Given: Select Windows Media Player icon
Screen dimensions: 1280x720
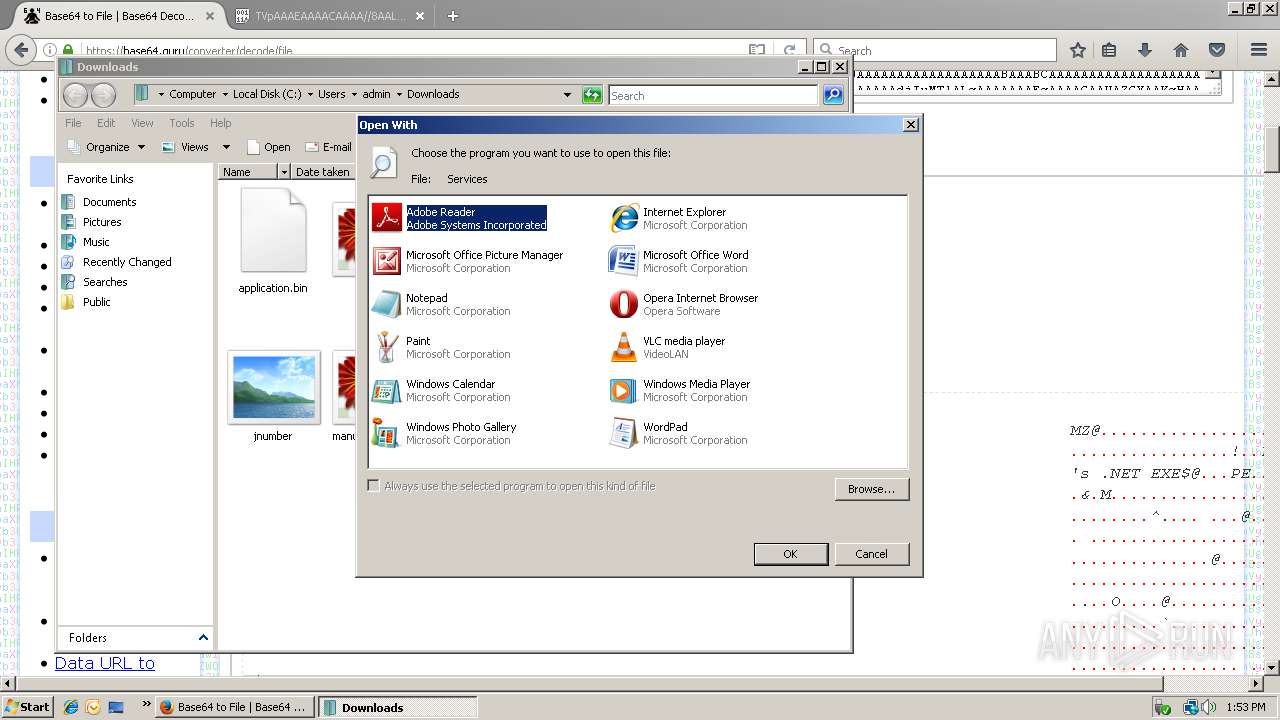Looking at the screenshot, I should pos(624,390).
